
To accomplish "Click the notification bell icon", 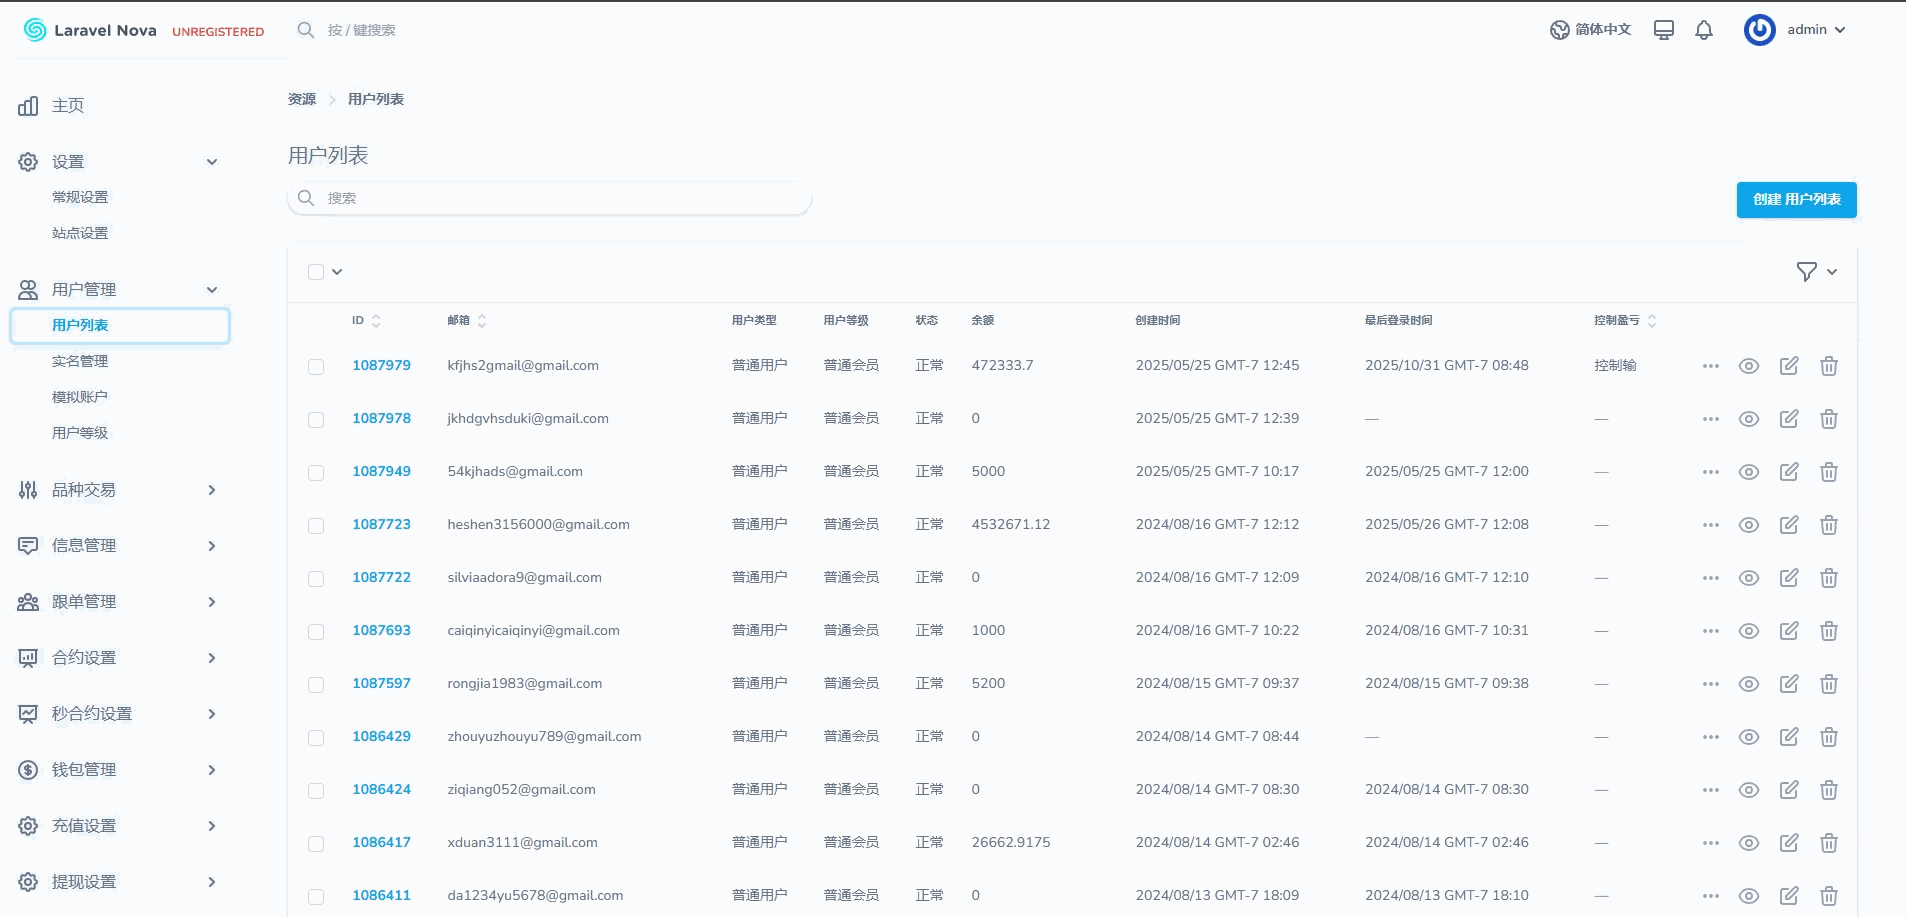I will tap(1704, 30).
